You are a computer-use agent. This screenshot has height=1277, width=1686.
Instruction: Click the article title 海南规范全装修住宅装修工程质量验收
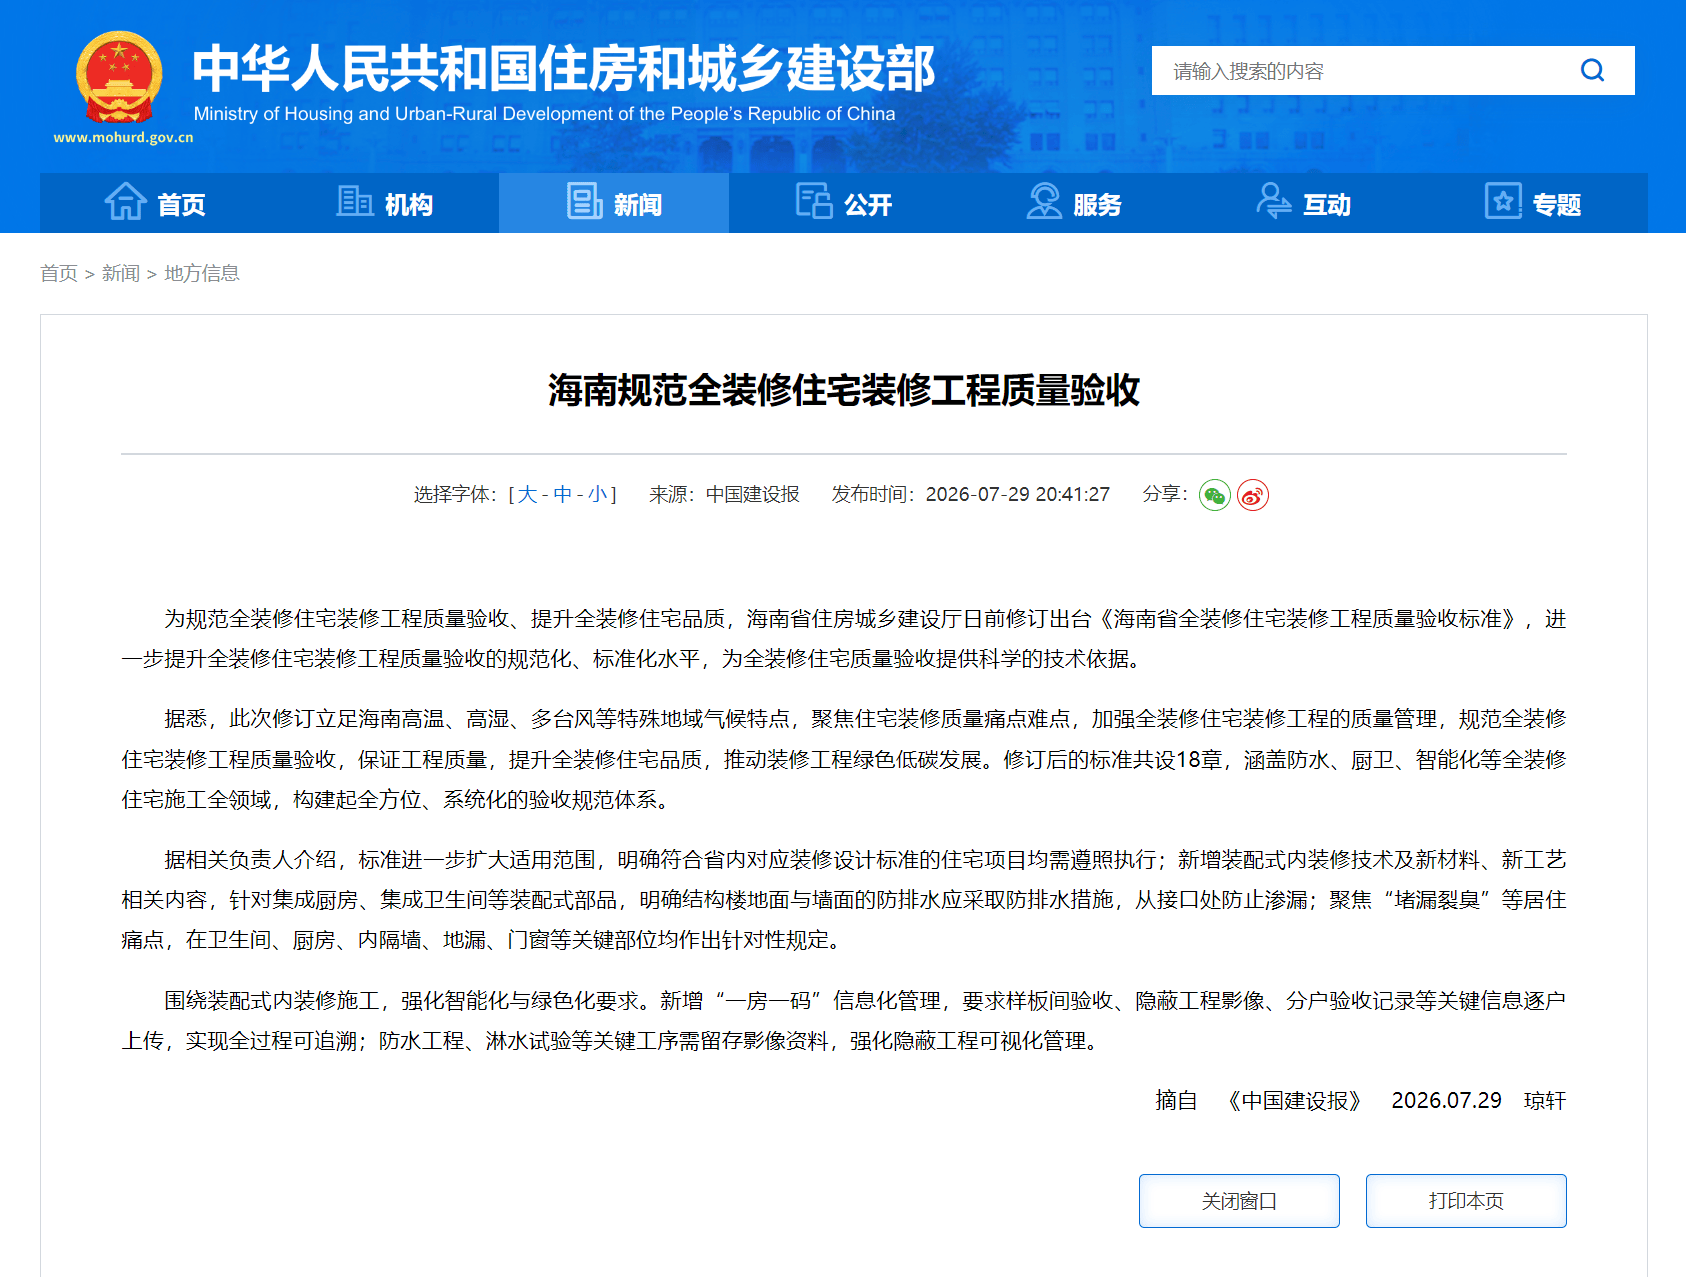[x=844, y=390]
